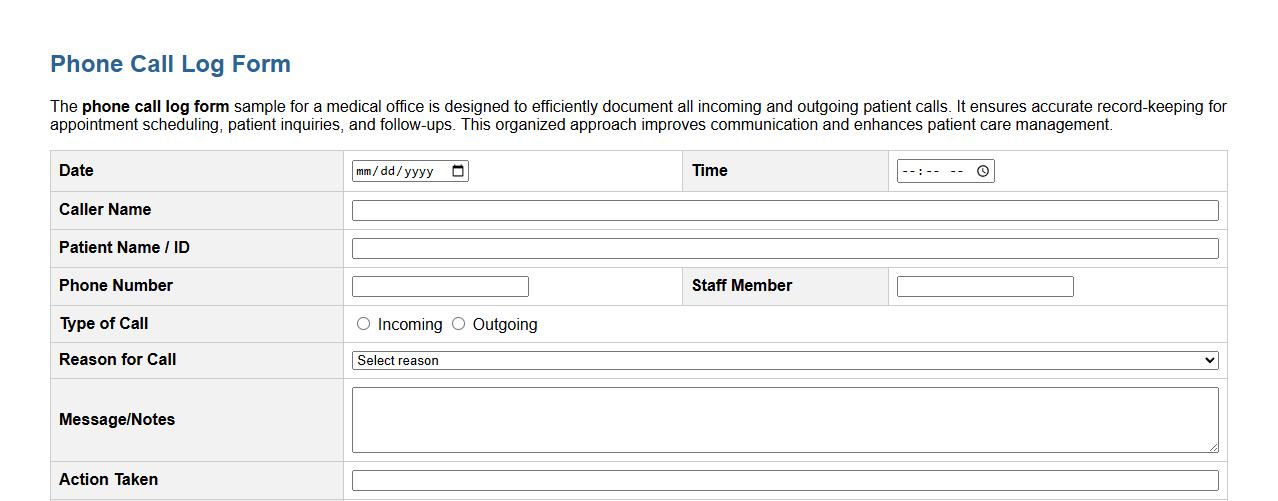The width and height of the screenshot is (1278, 501).
Task: Grab the Message/Notes resize handle
Action: pos(1213,447)
